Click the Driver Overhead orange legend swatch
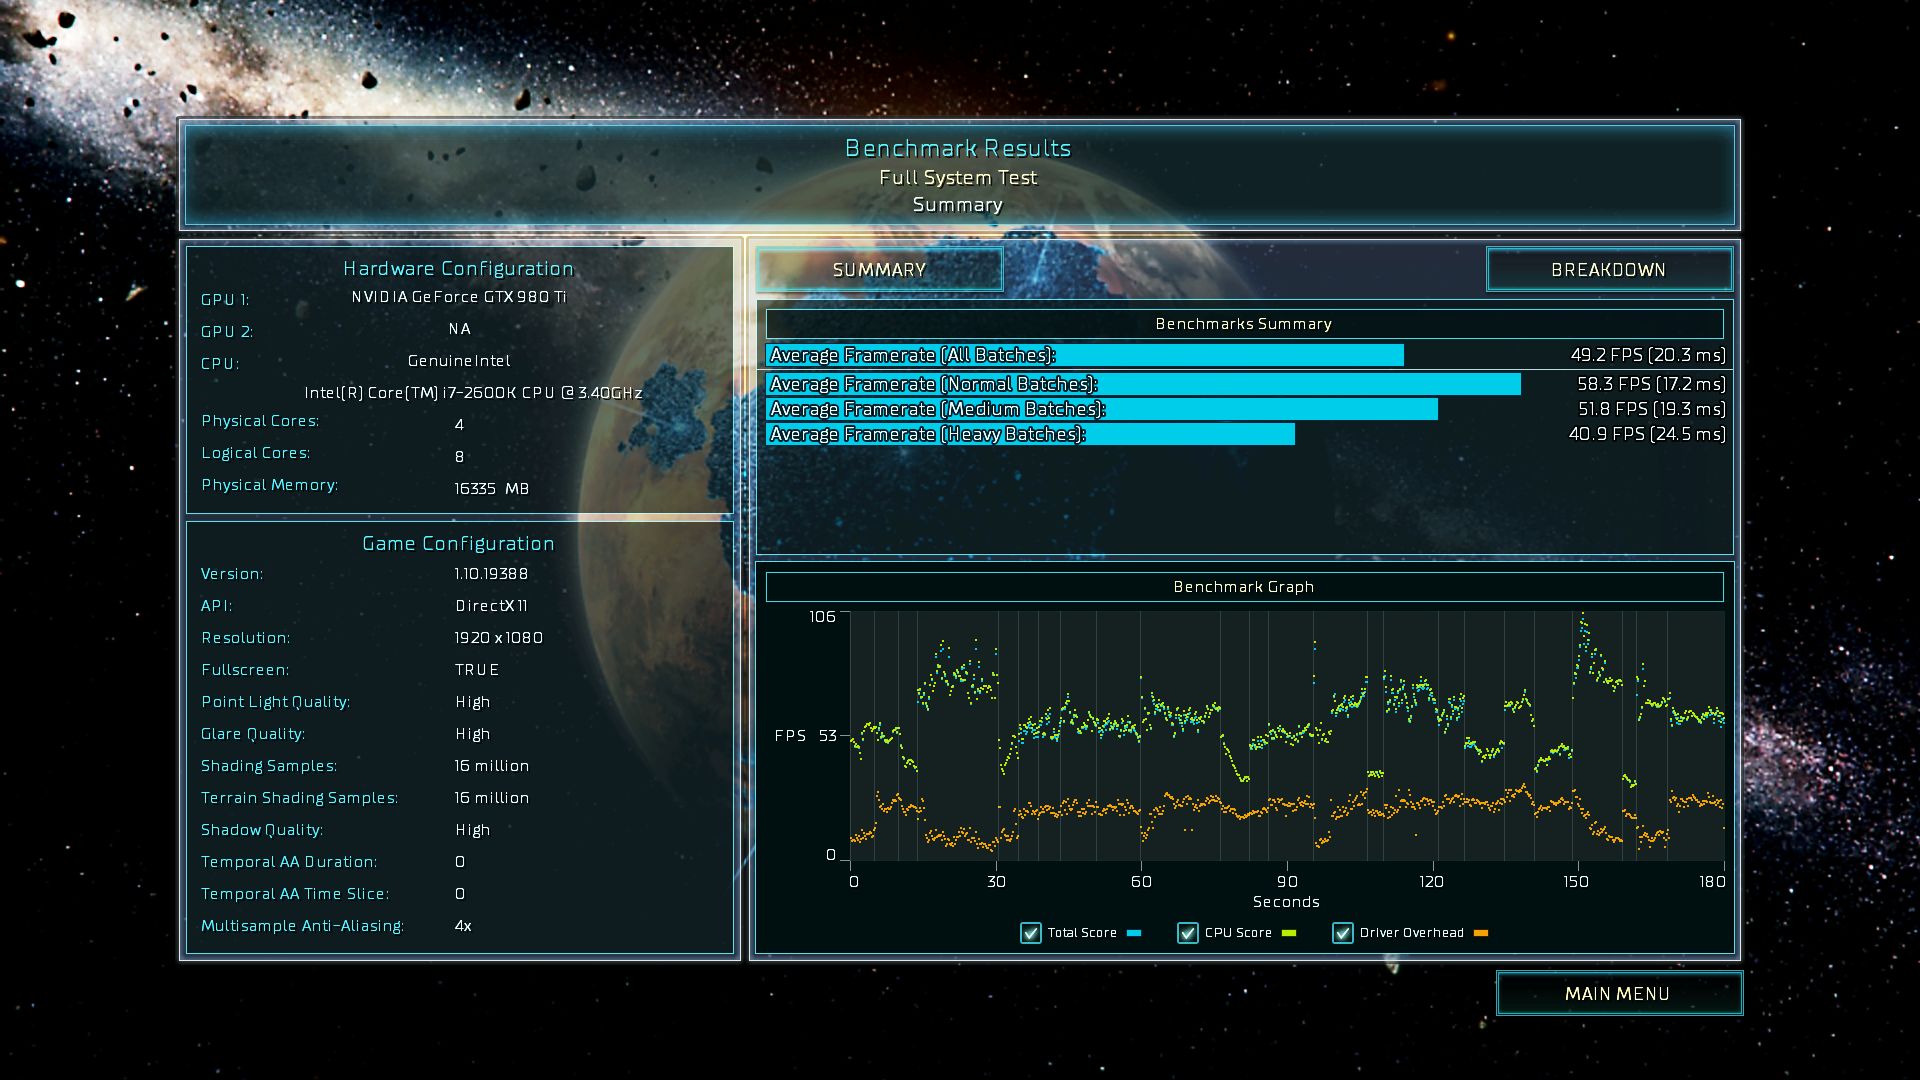The image size is (1920, 1080). tap(1481, 933)
